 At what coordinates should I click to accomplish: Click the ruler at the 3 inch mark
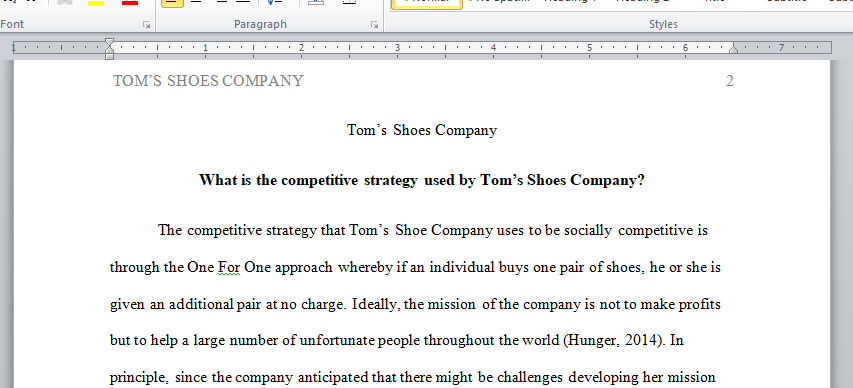[398, 48]
